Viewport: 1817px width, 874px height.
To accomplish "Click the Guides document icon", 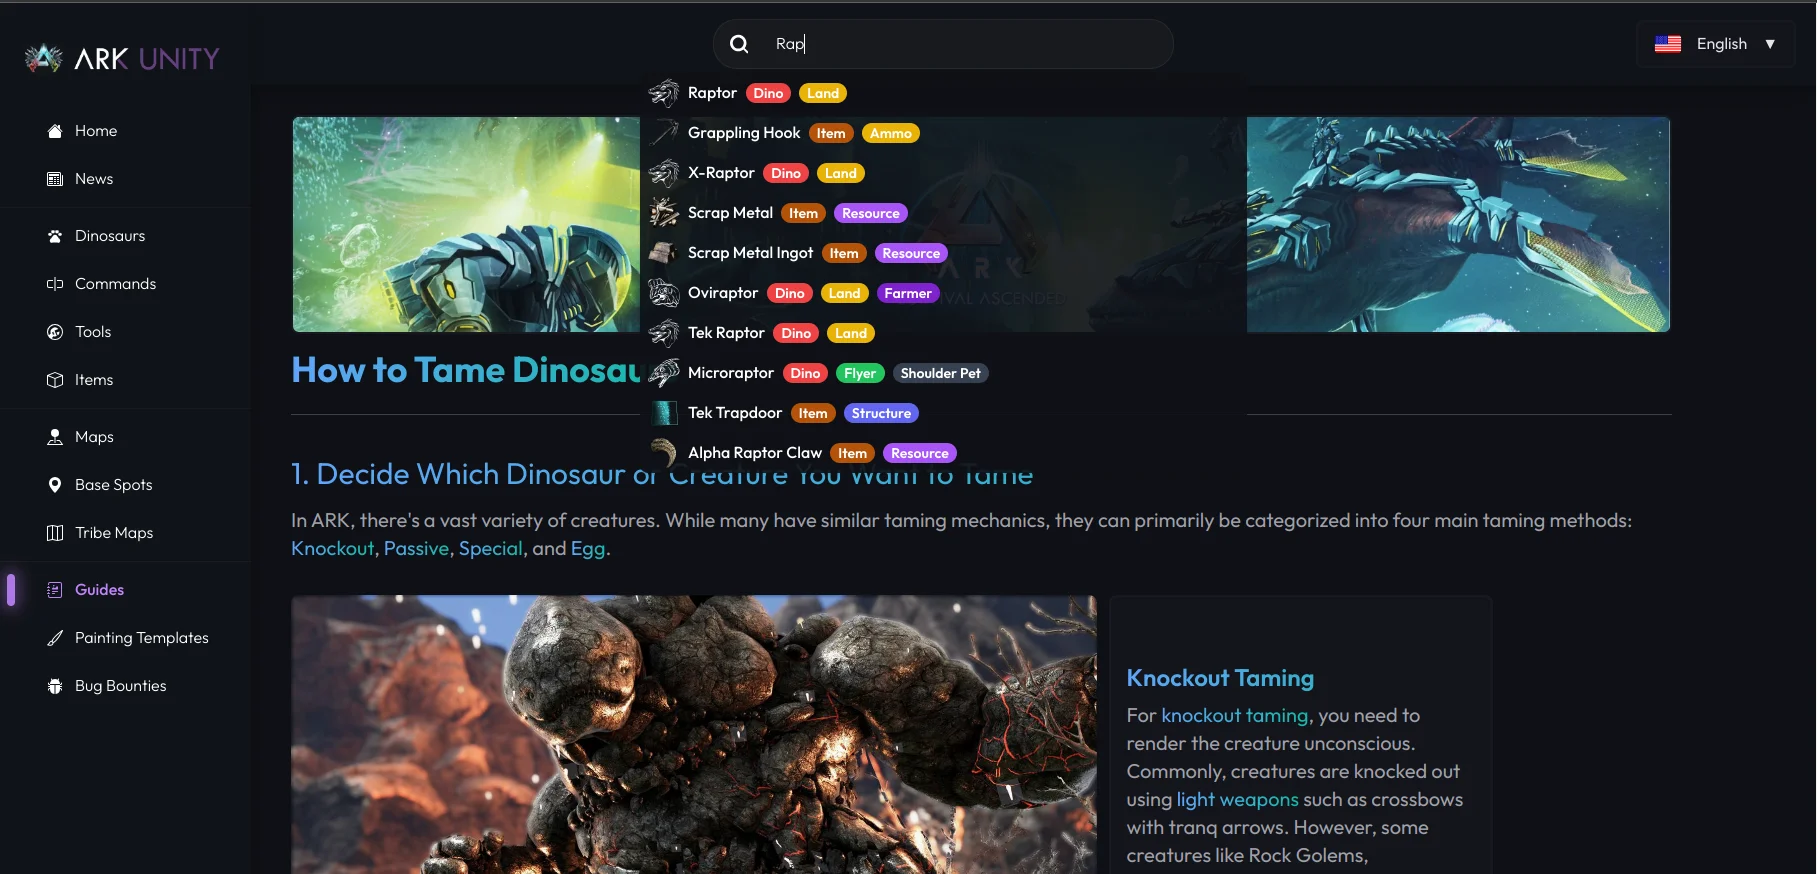I will (55, 590).
